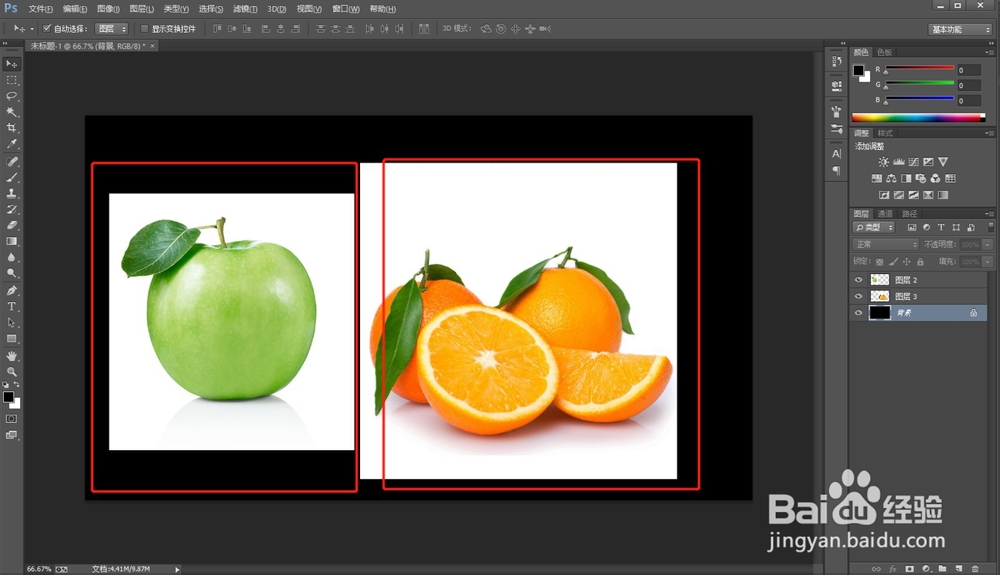Click the color spectrum ramp
This screenshot has width=1000, height=575.
[x=918, y=117]
